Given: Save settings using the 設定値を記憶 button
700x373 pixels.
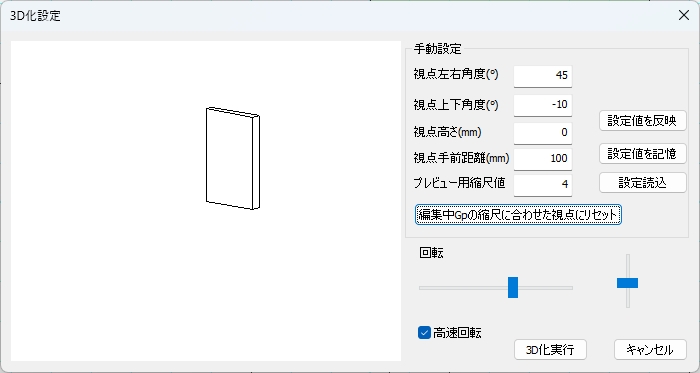Looking at the screenshot, I should click(x=642, y=153).
